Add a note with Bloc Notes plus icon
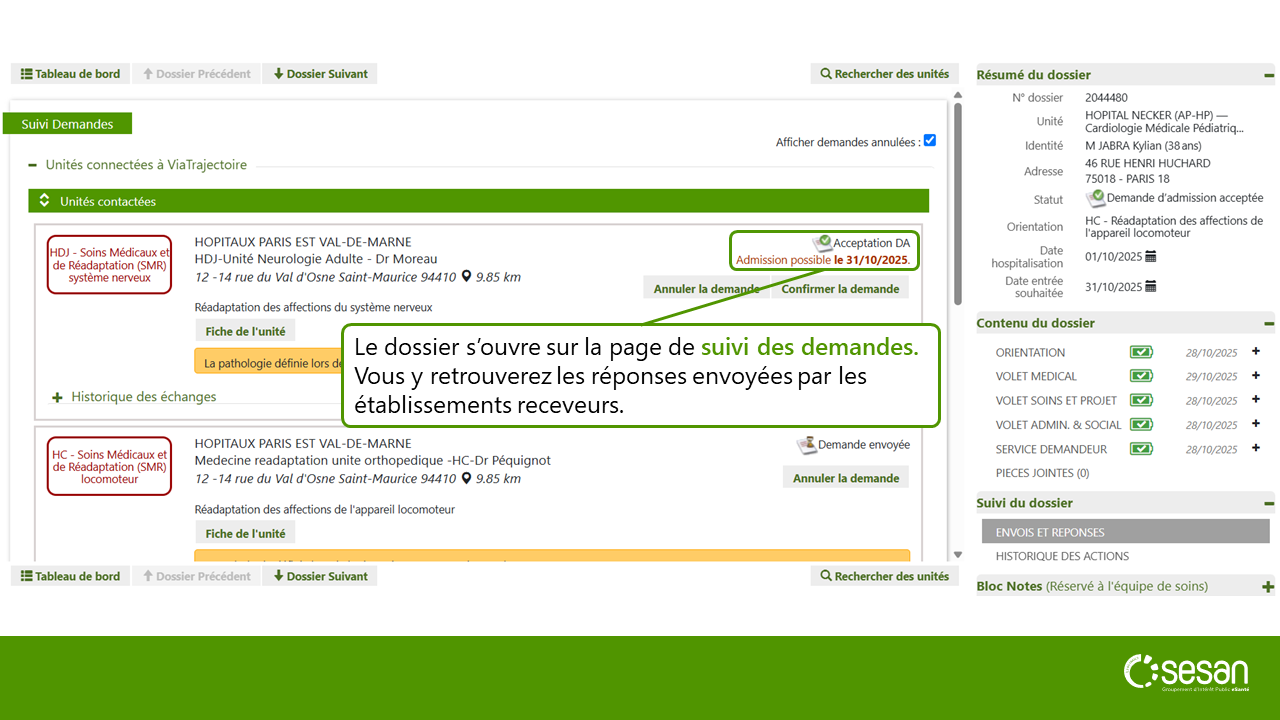Image resolution: width=1280 pixels, height=720 pixels. tap(1268, 587)
